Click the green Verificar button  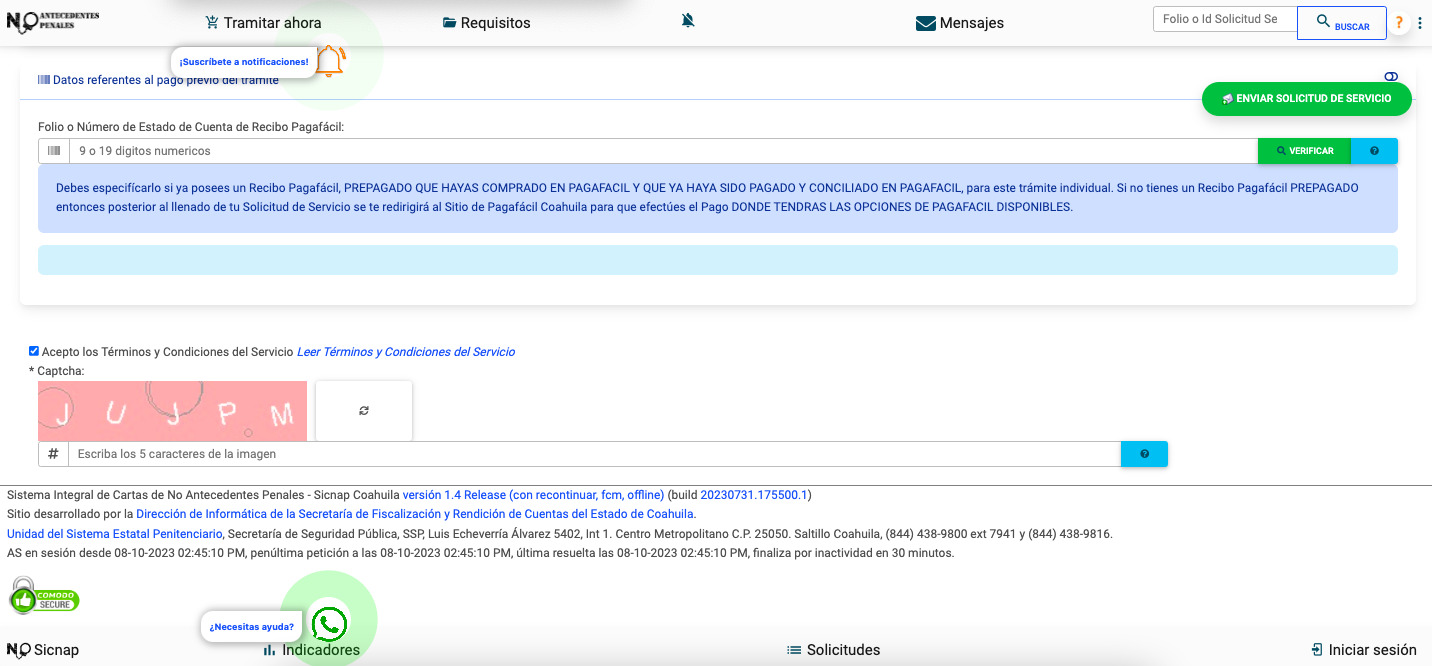tap(1304, 151)
